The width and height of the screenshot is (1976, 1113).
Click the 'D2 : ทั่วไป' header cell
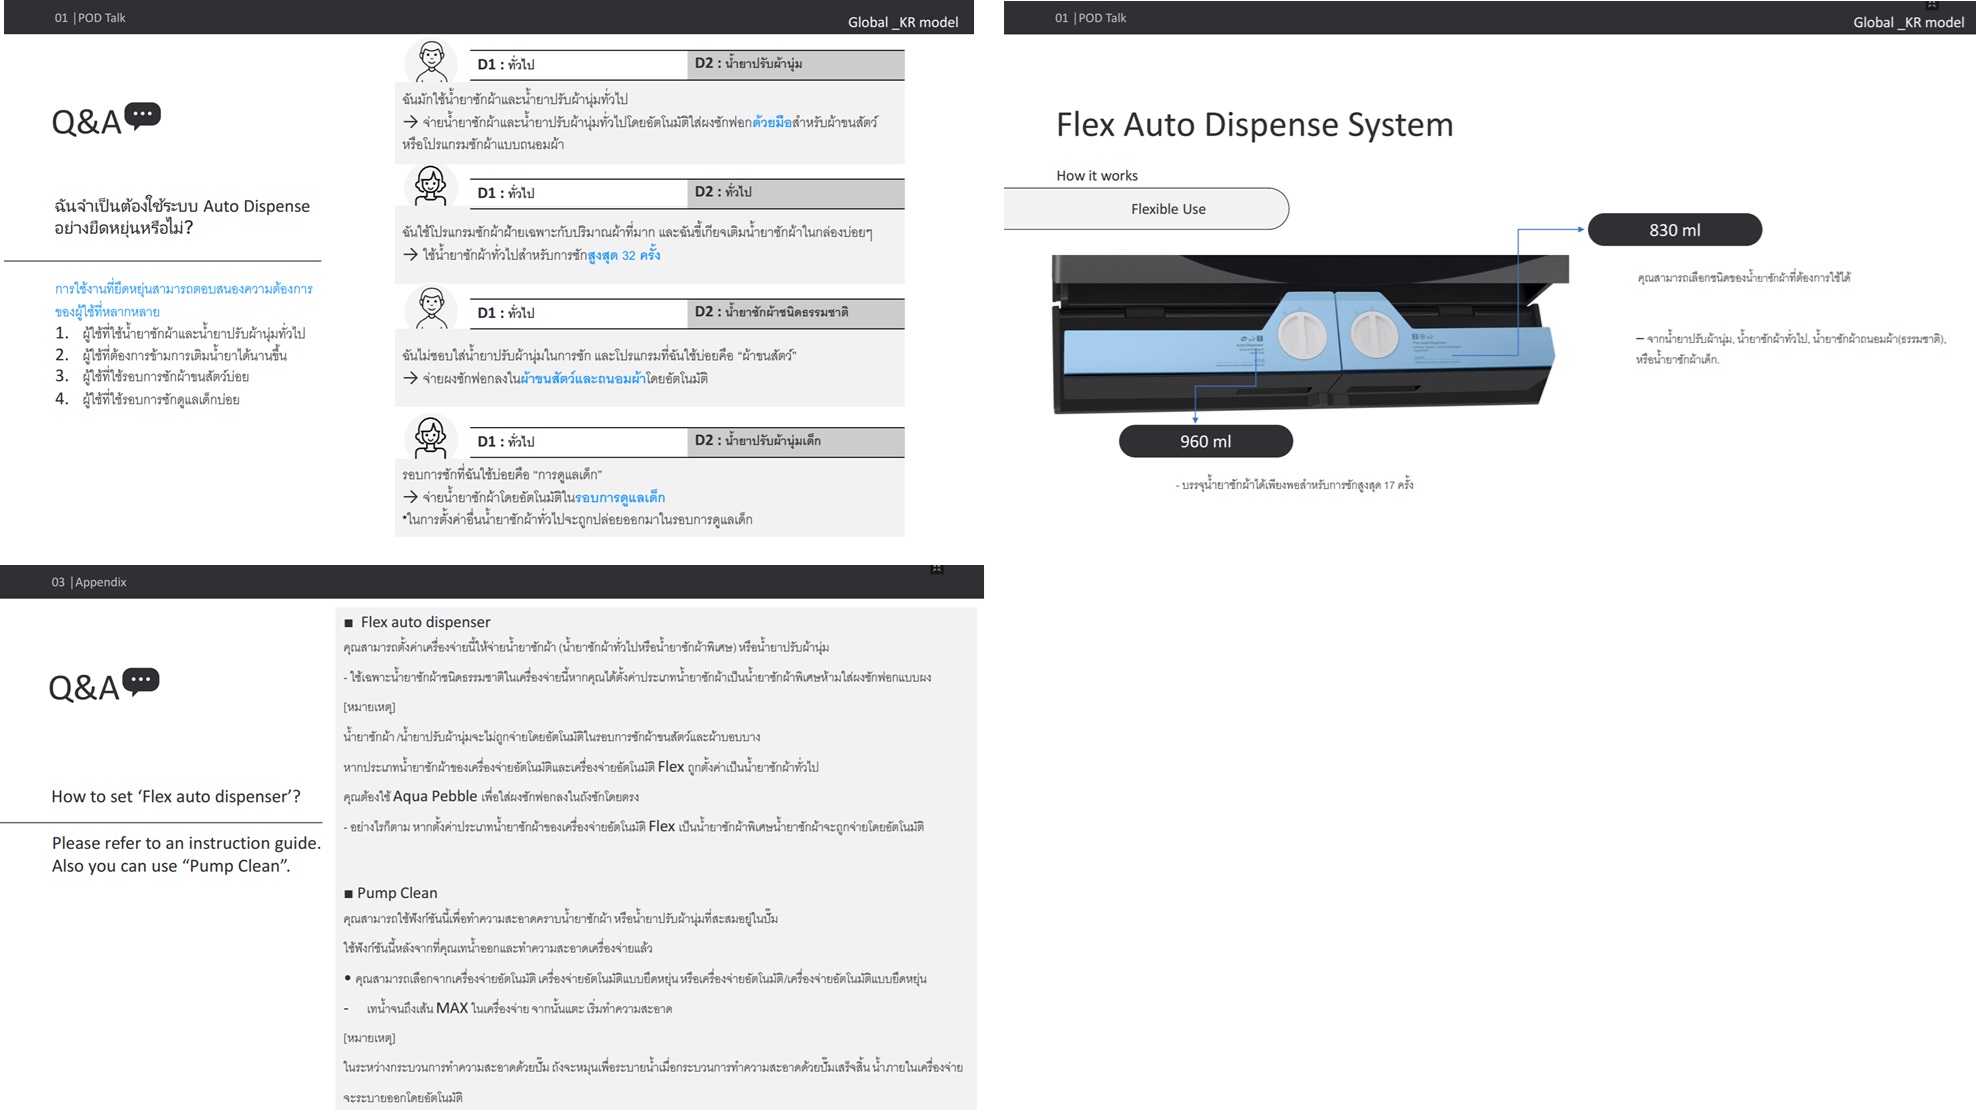[796, 192]
